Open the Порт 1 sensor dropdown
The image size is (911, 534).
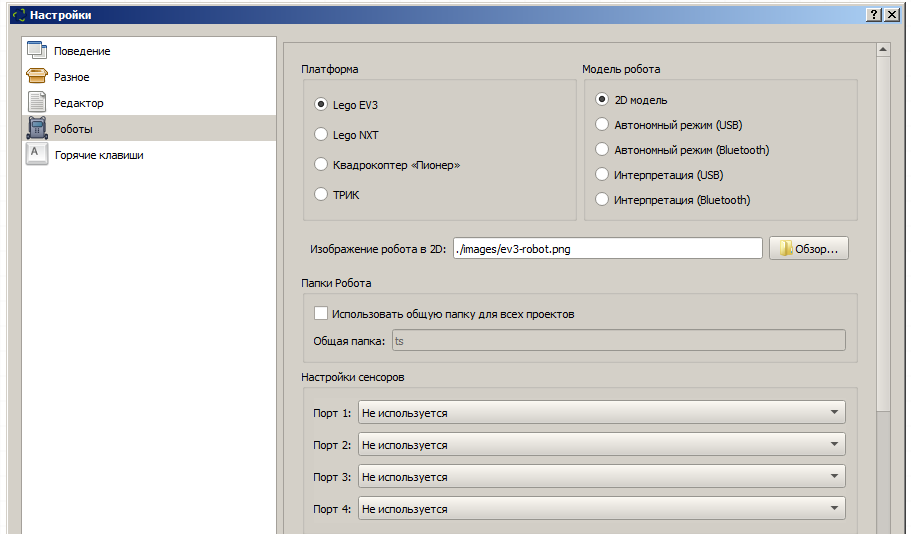pyautogui.click(x=601, y=413)
